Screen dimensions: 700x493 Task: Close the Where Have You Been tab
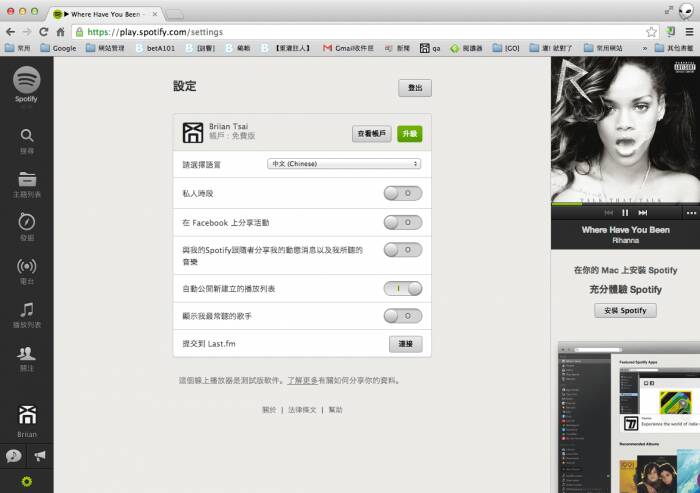pos(154,14)
